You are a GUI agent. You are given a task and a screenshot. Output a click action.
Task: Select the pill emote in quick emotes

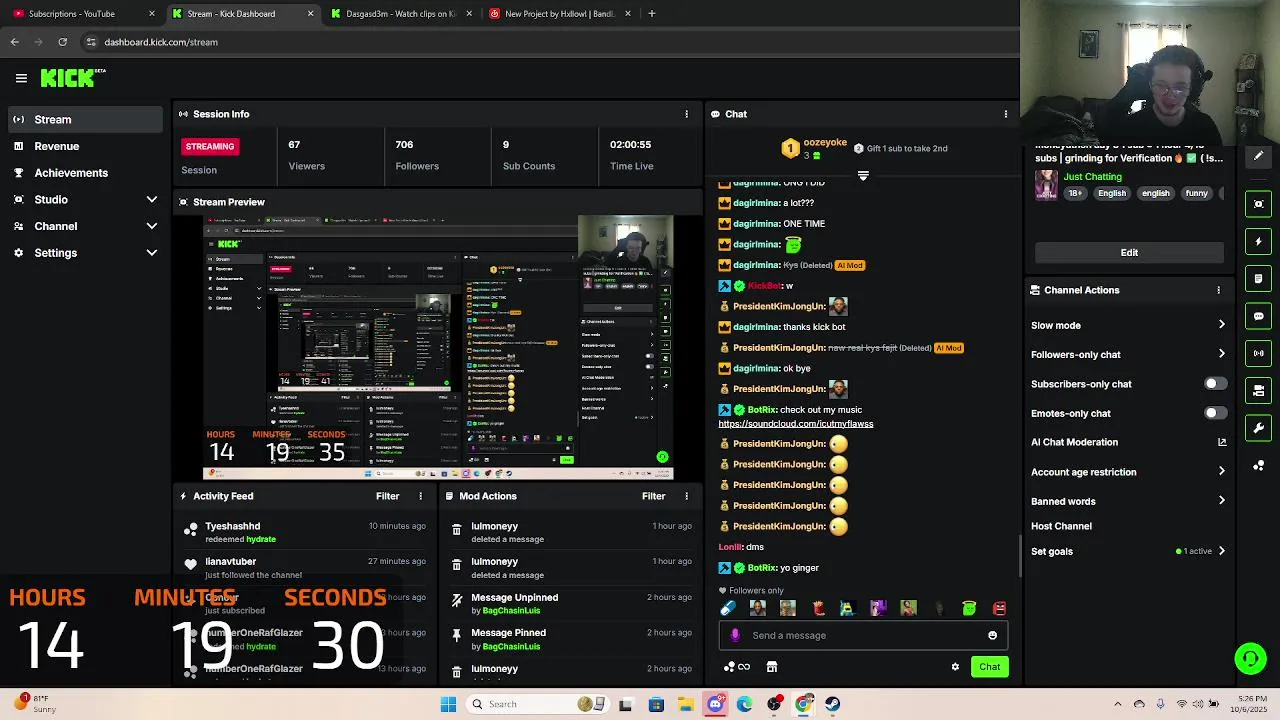728,608
